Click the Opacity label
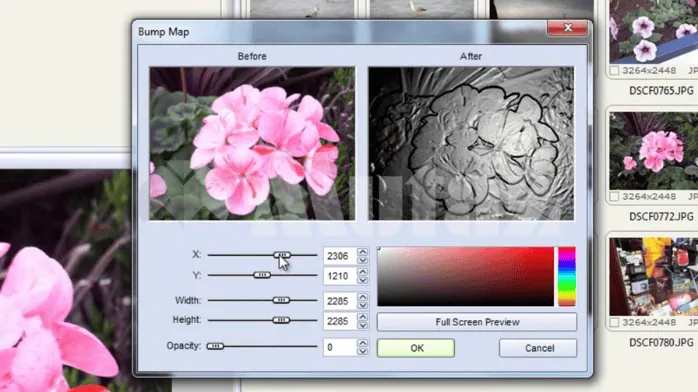 point(184,346)
